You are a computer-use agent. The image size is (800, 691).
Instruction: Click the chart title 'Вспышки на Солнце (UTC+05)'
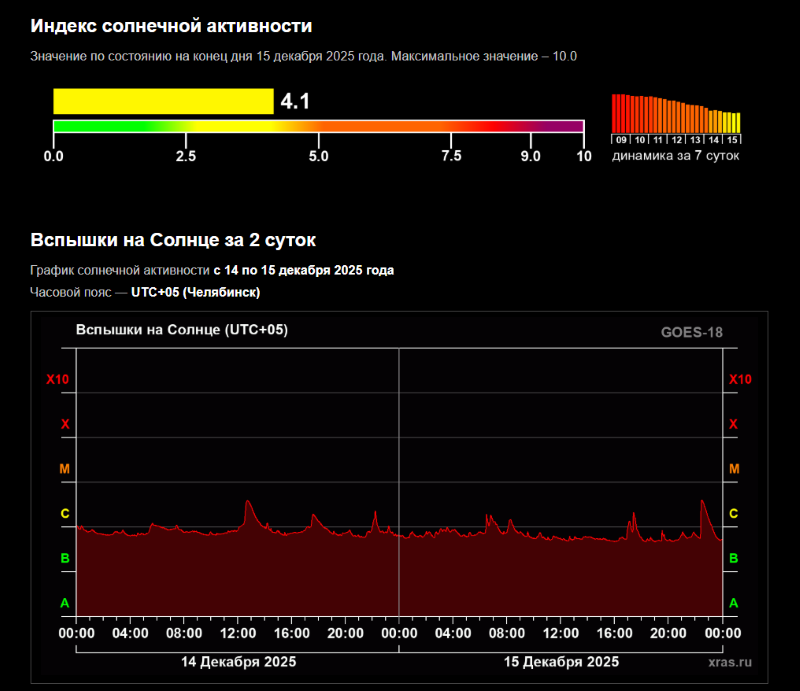182,330
